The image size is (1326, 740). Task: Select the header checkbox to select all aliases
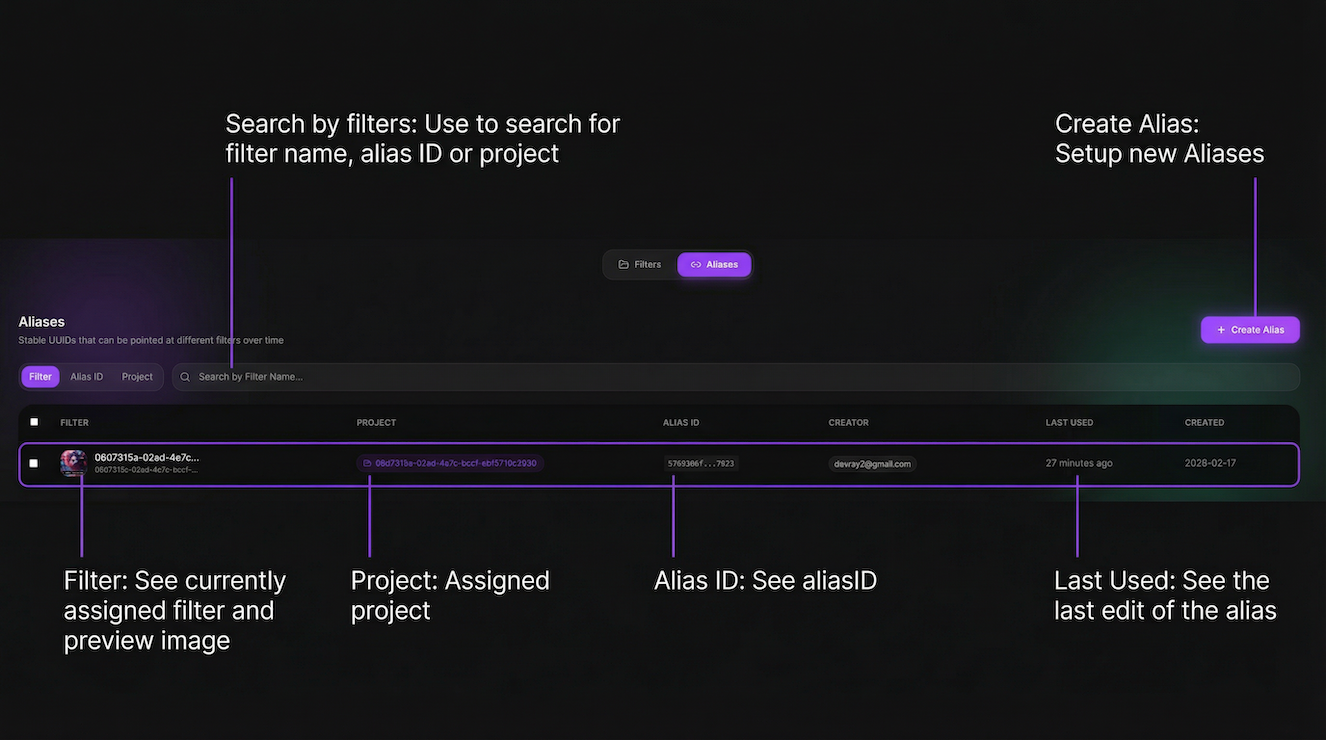tap(34, 422)
